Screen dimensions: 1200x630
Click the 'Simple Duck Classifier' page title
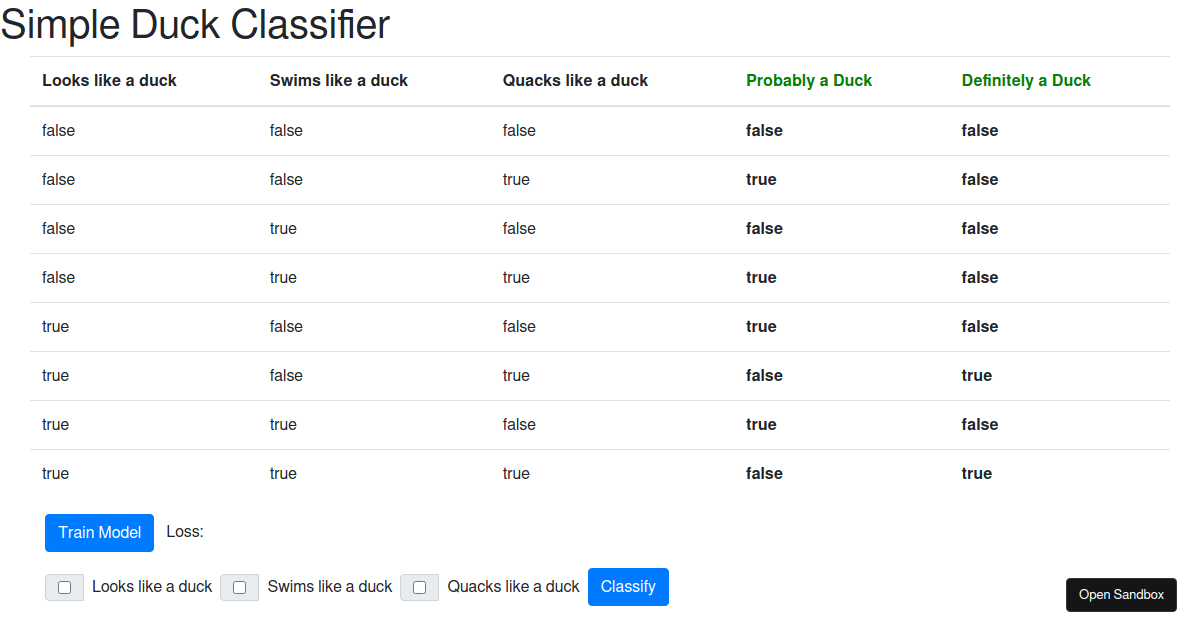[x=195, y=25]
